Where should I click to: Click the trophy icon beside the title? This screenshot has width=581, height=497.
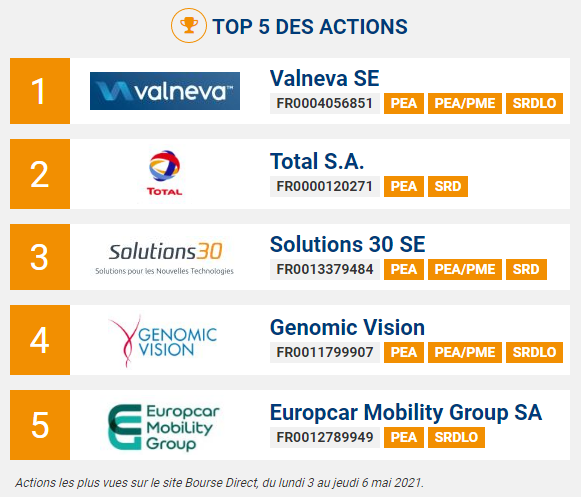tap(189, 26)
